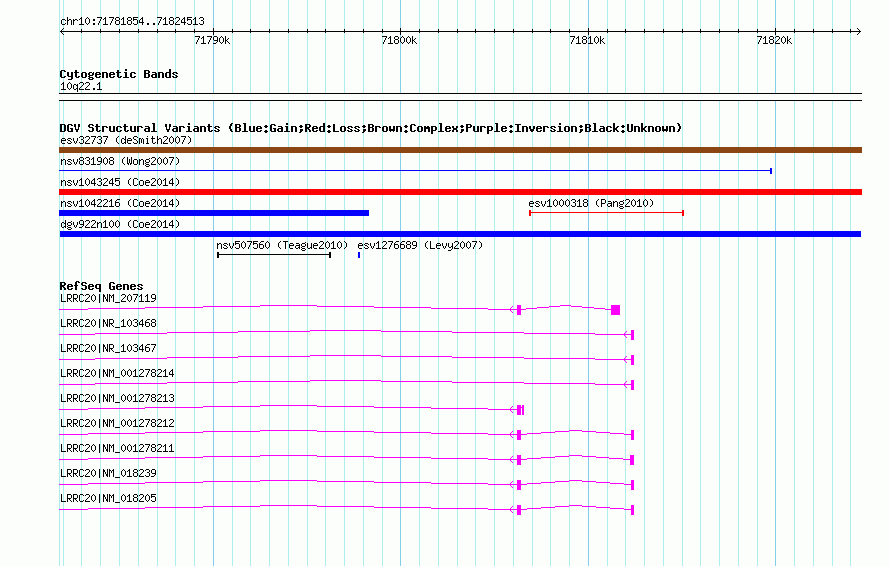Select the LRRC20|NM_001278212 transcript label
890x566 pixels.
[x=117, y=423]
